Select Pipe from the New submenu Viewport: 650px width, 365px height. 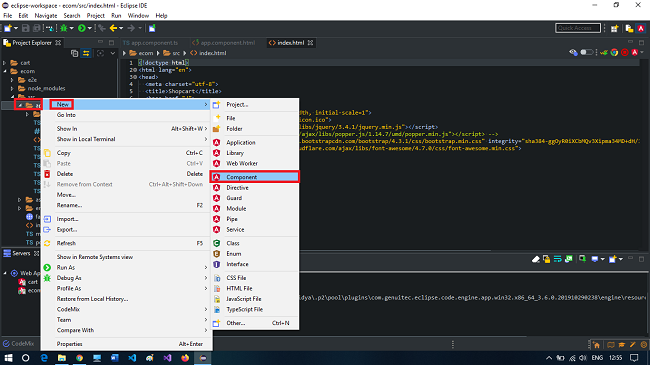[254, 219]
